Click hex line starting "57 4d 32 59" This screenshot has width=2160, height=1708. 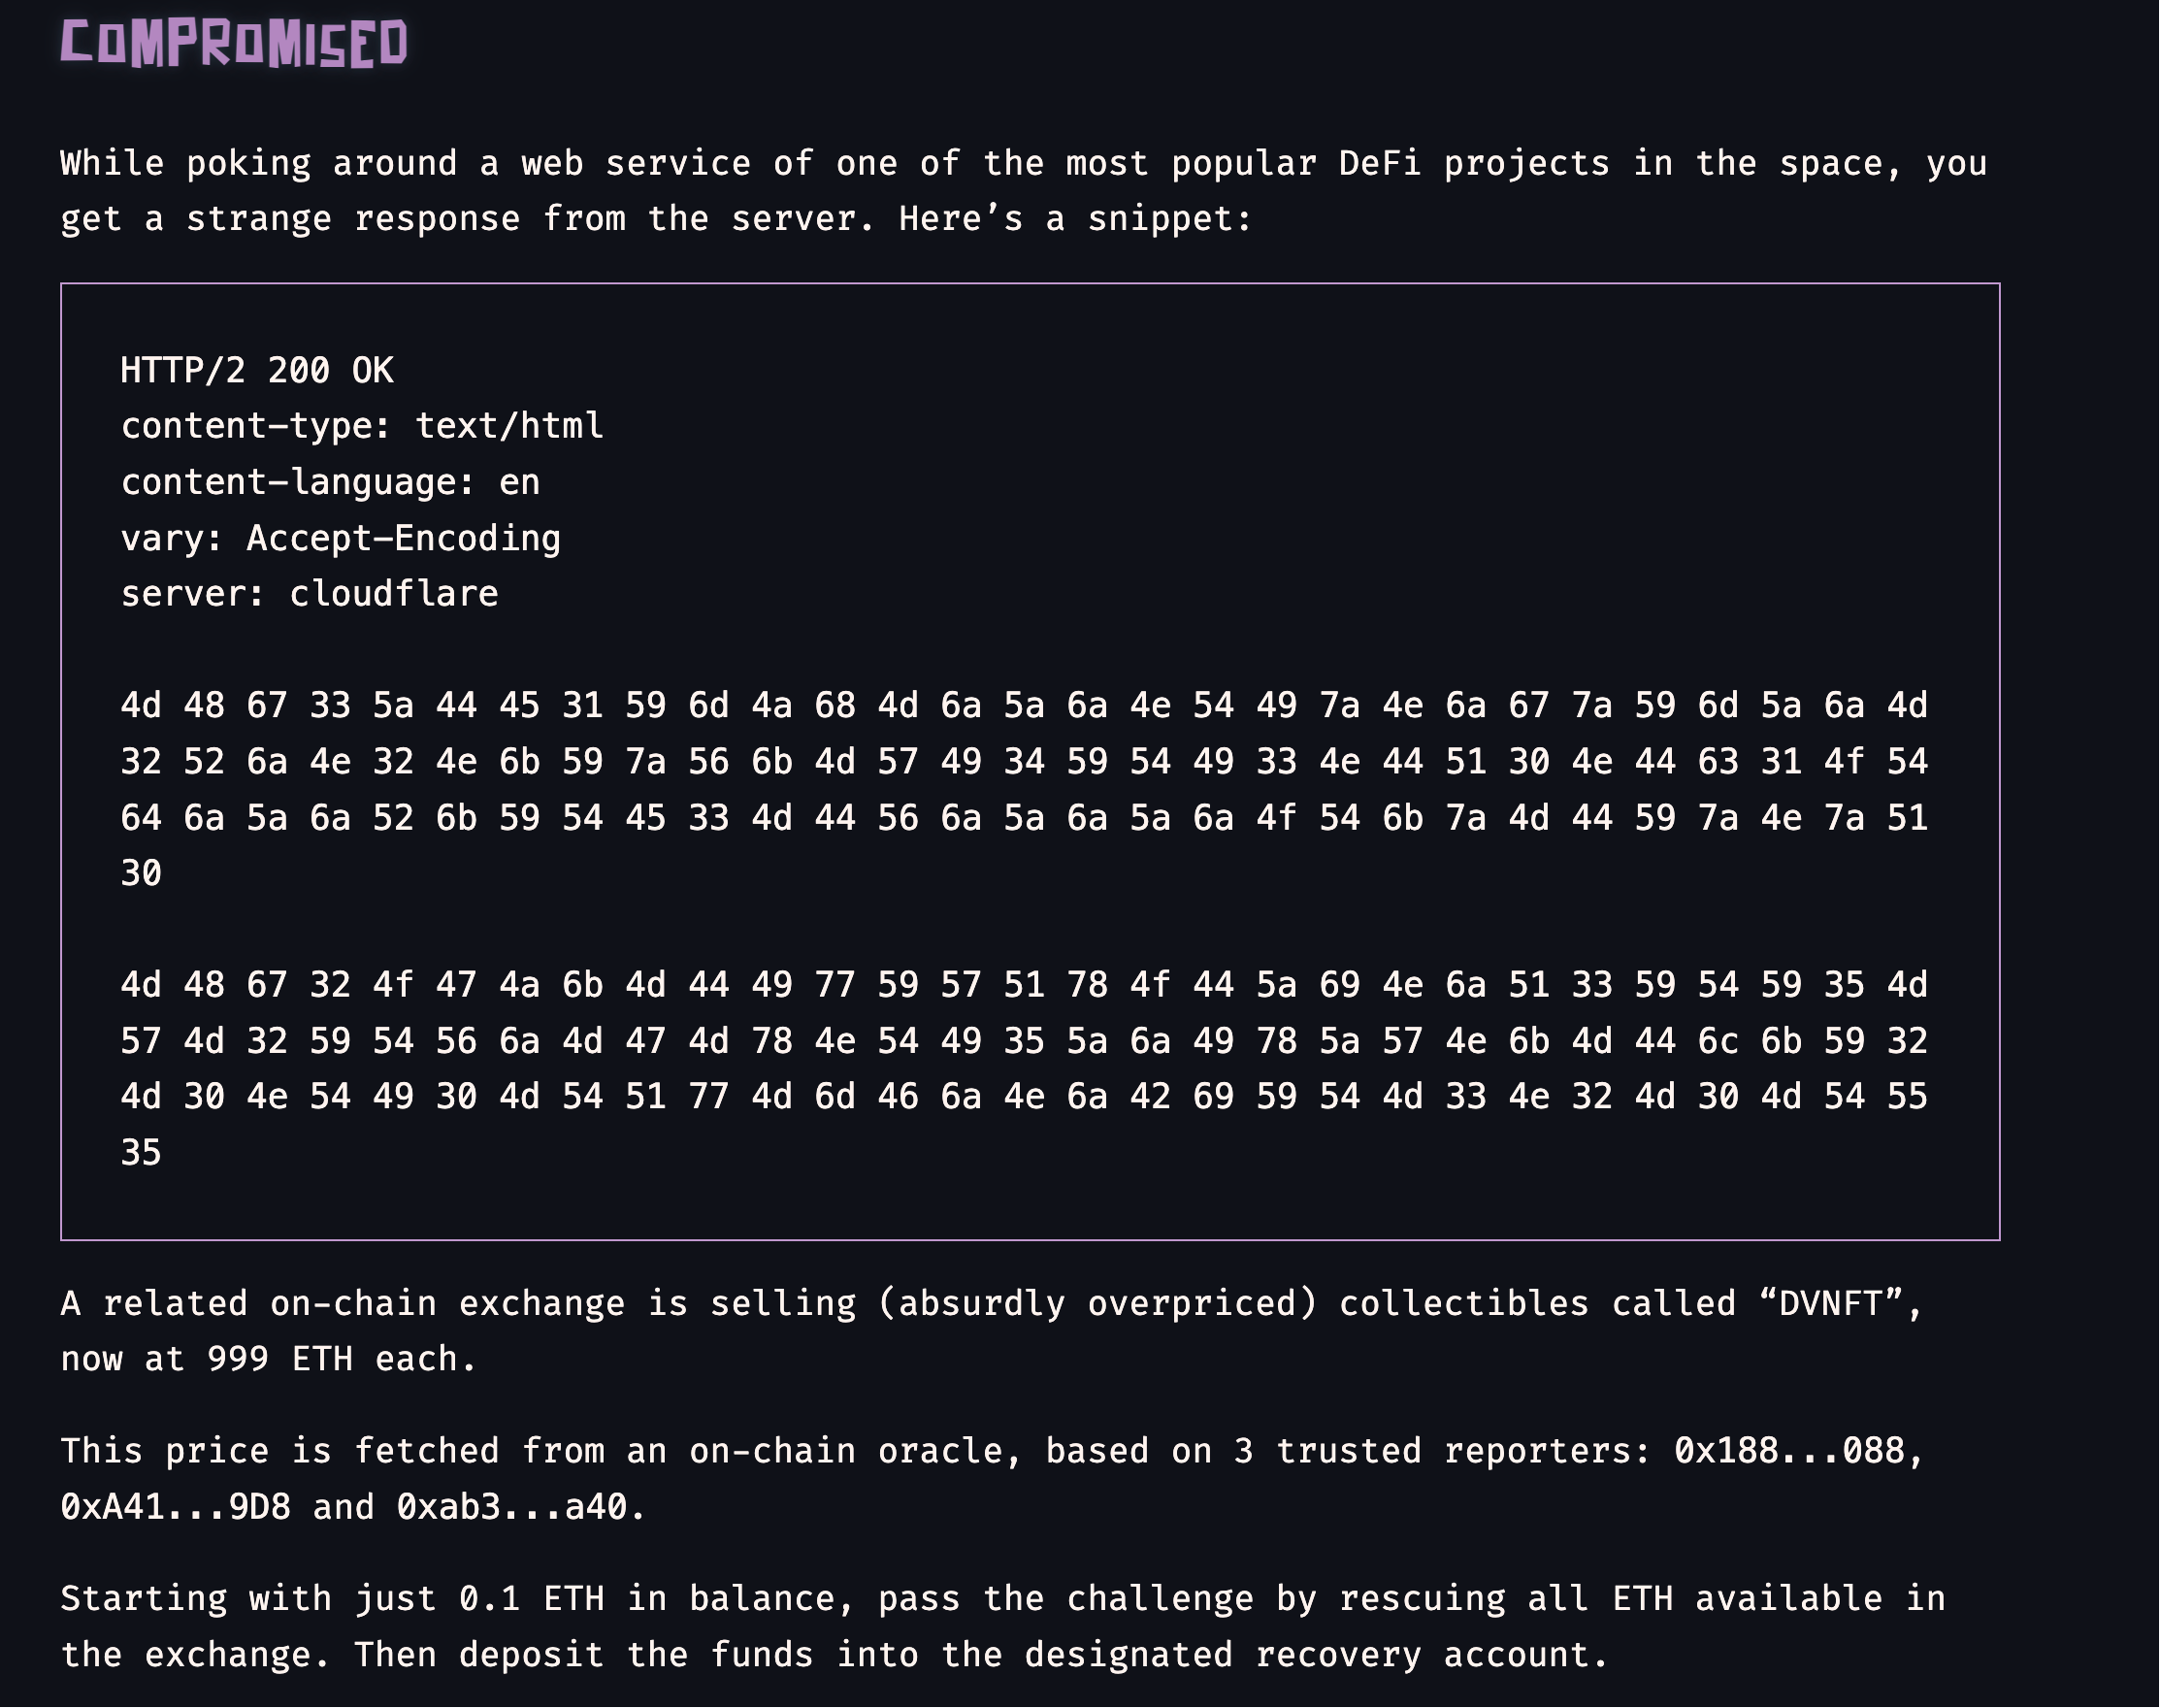pyautogui.click(x=1023, y=1041)
